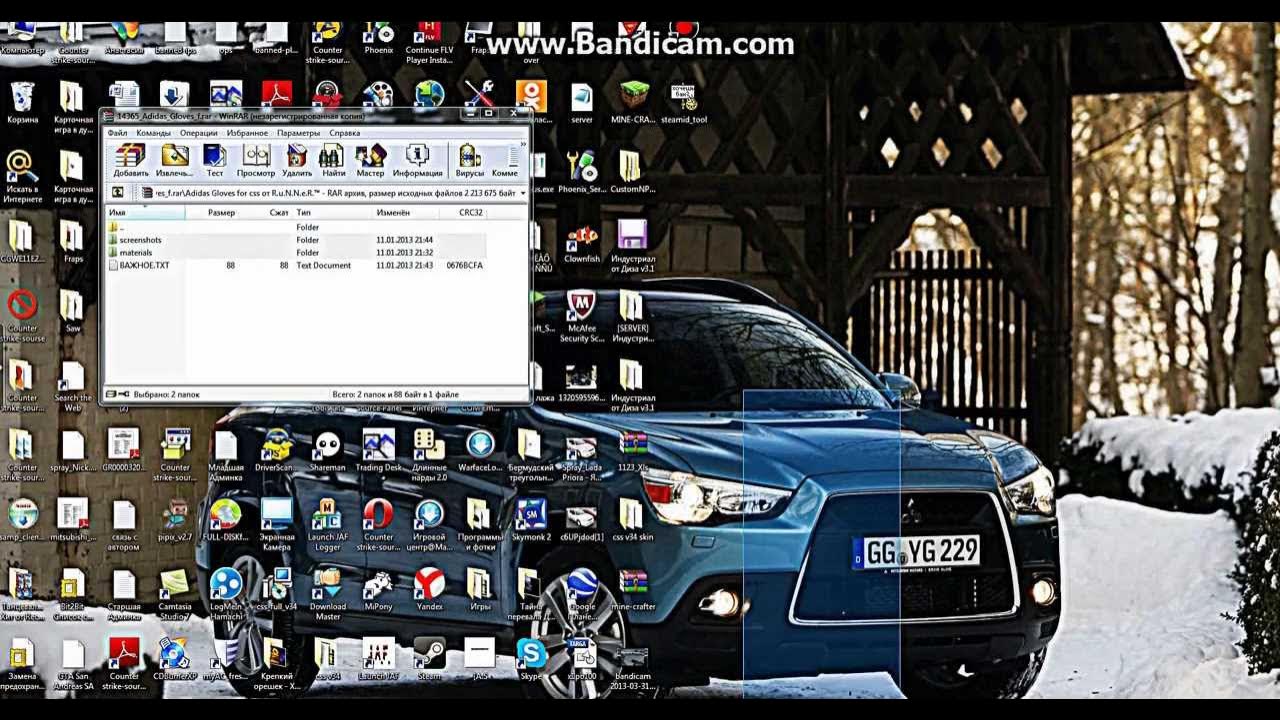This screenshot has height=720, width=1280.
Task: Open the Fraps desktop folder
Action: (x=72, y=241)
